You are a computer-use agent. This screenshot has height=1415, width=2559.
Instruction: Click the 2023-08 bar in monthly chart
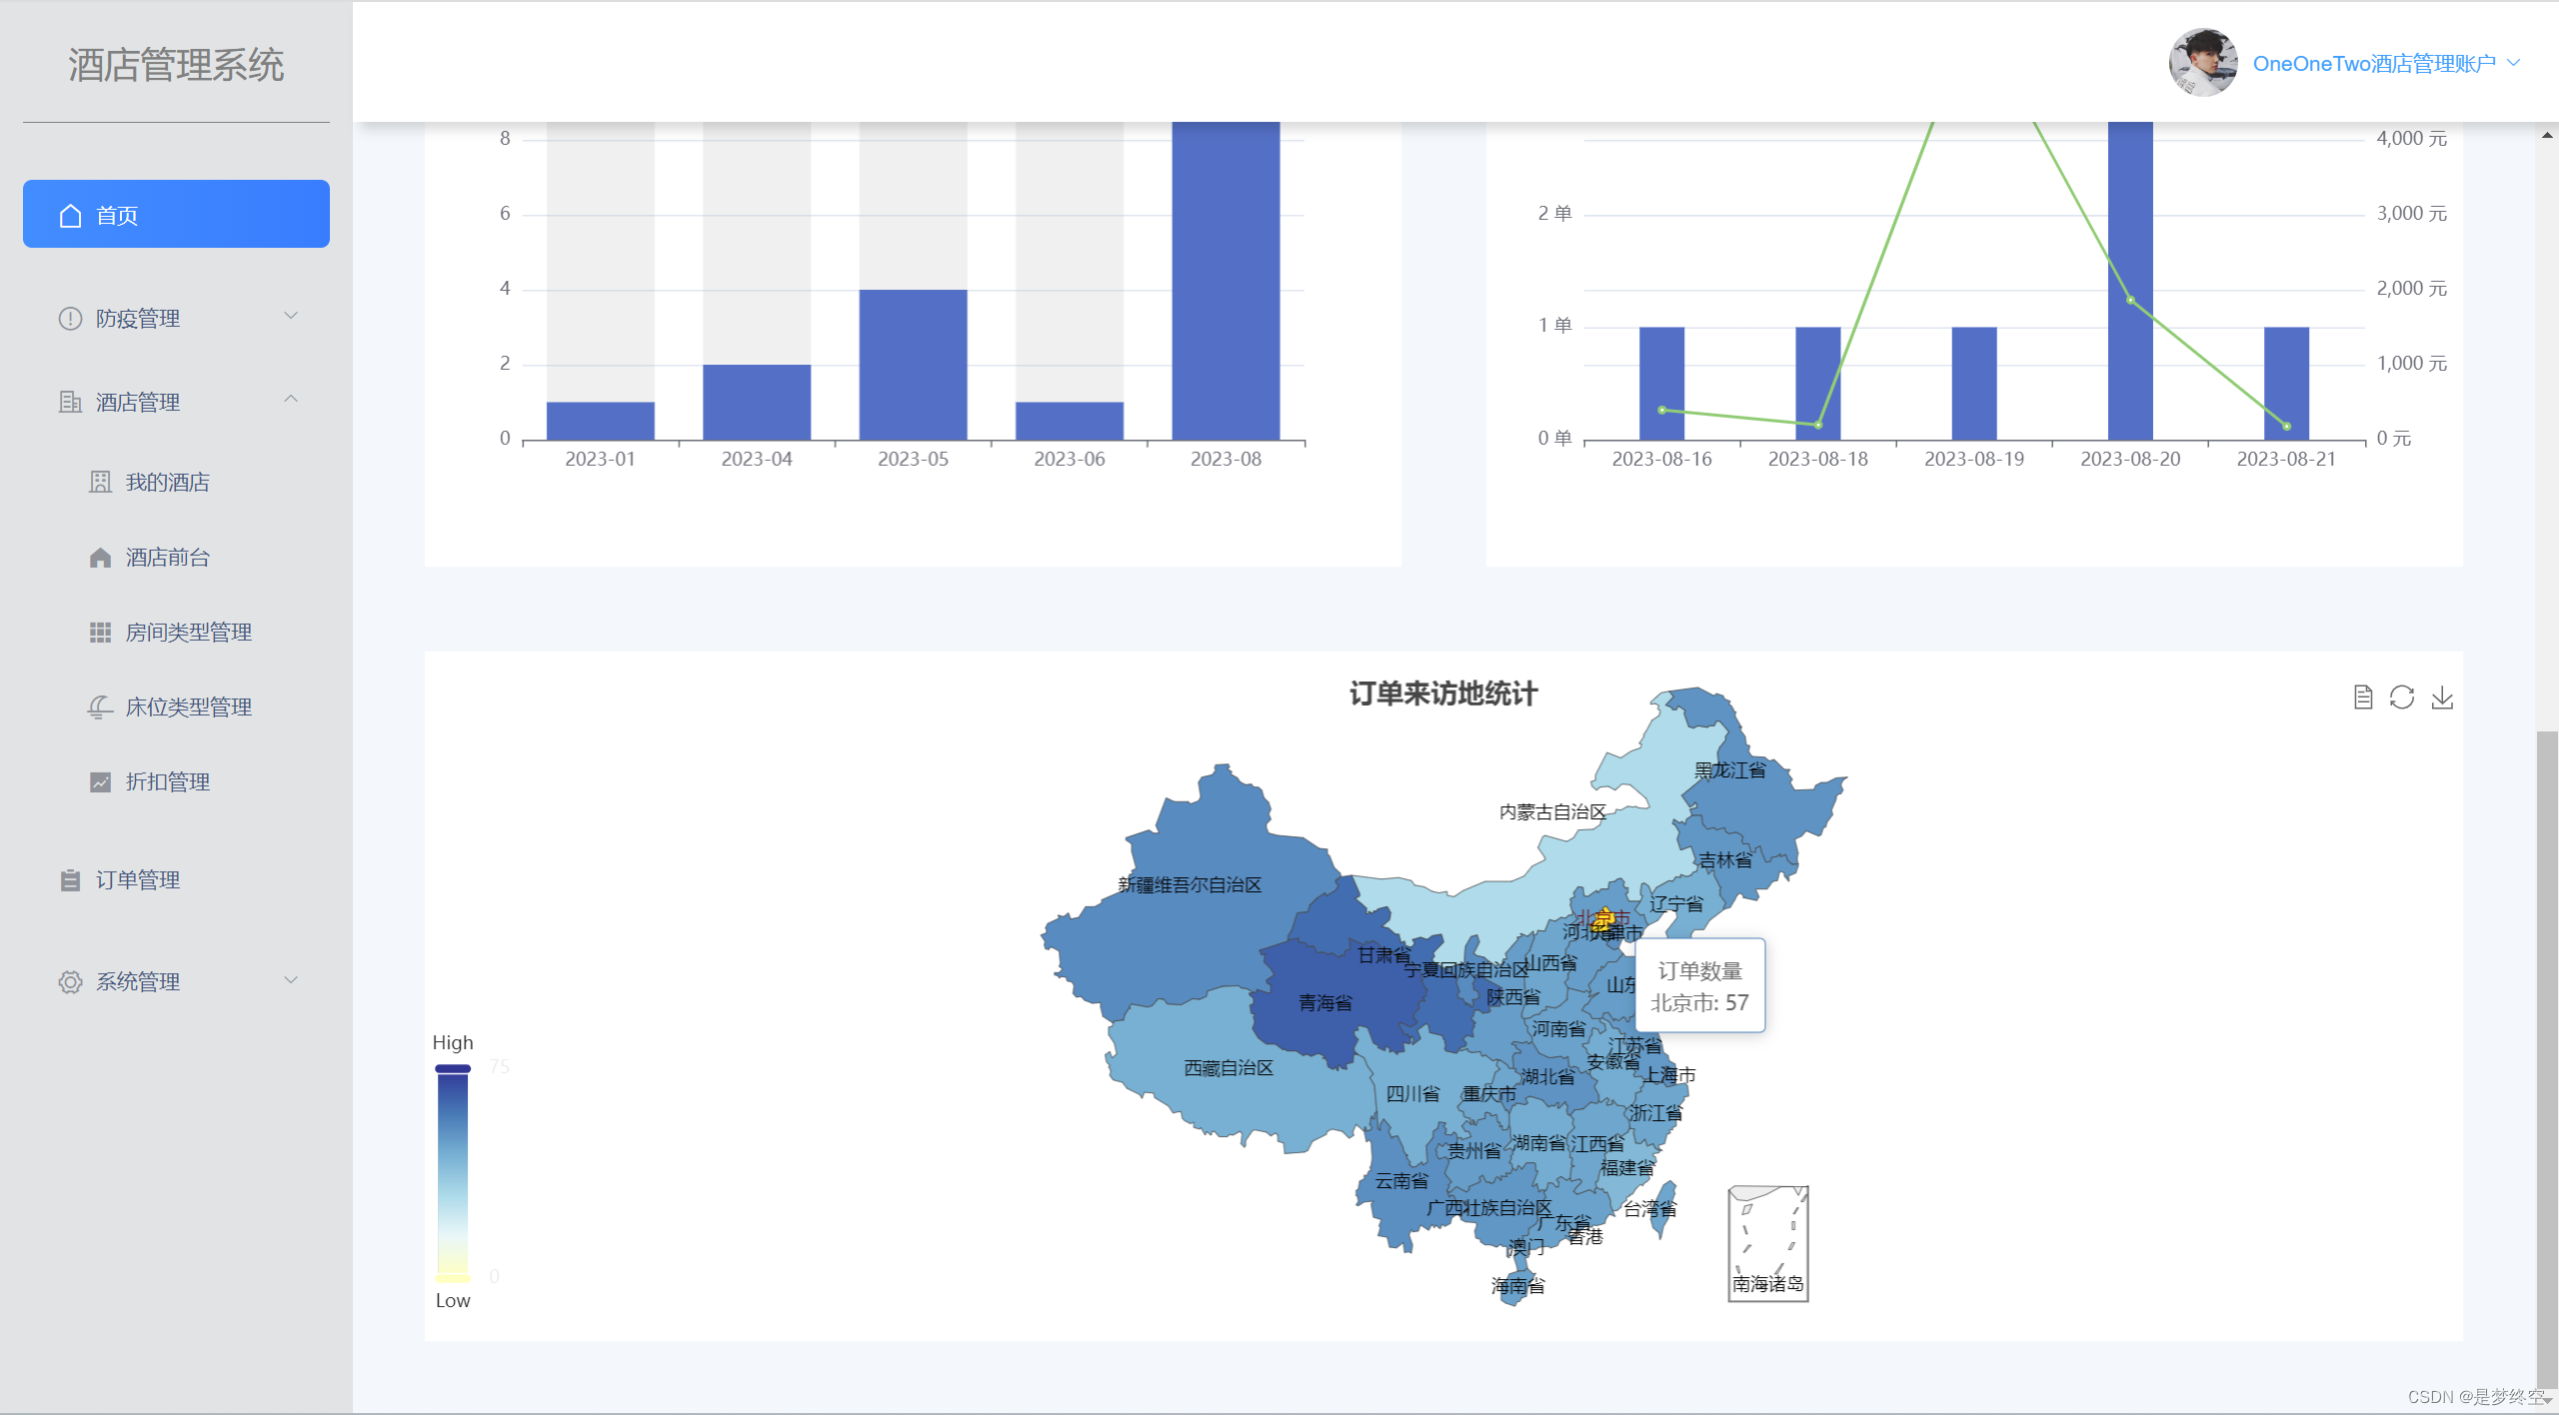coord(1226,281)
